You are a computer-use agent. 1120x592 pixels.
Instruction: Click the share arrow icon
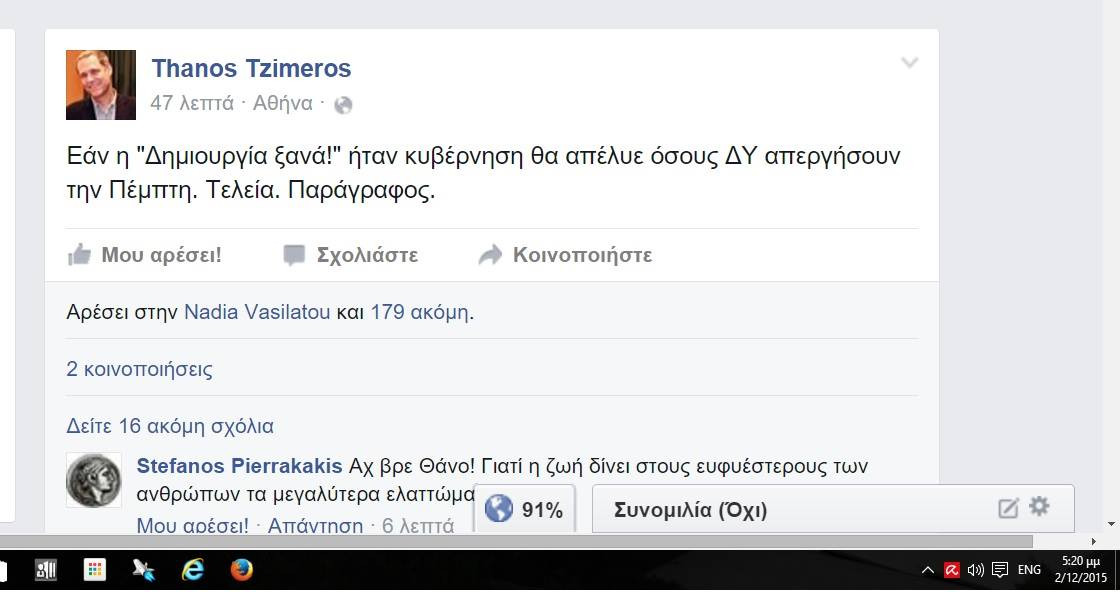point(490,254)
